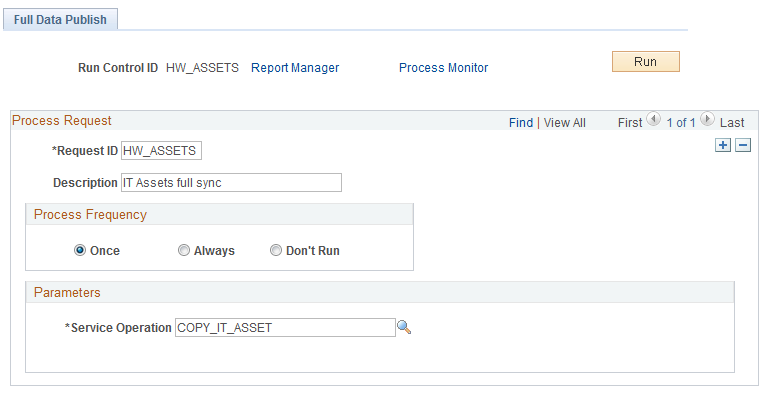This screenshot has height=393, width=773.
Task: Click the First navigation label
Action: 630,122
